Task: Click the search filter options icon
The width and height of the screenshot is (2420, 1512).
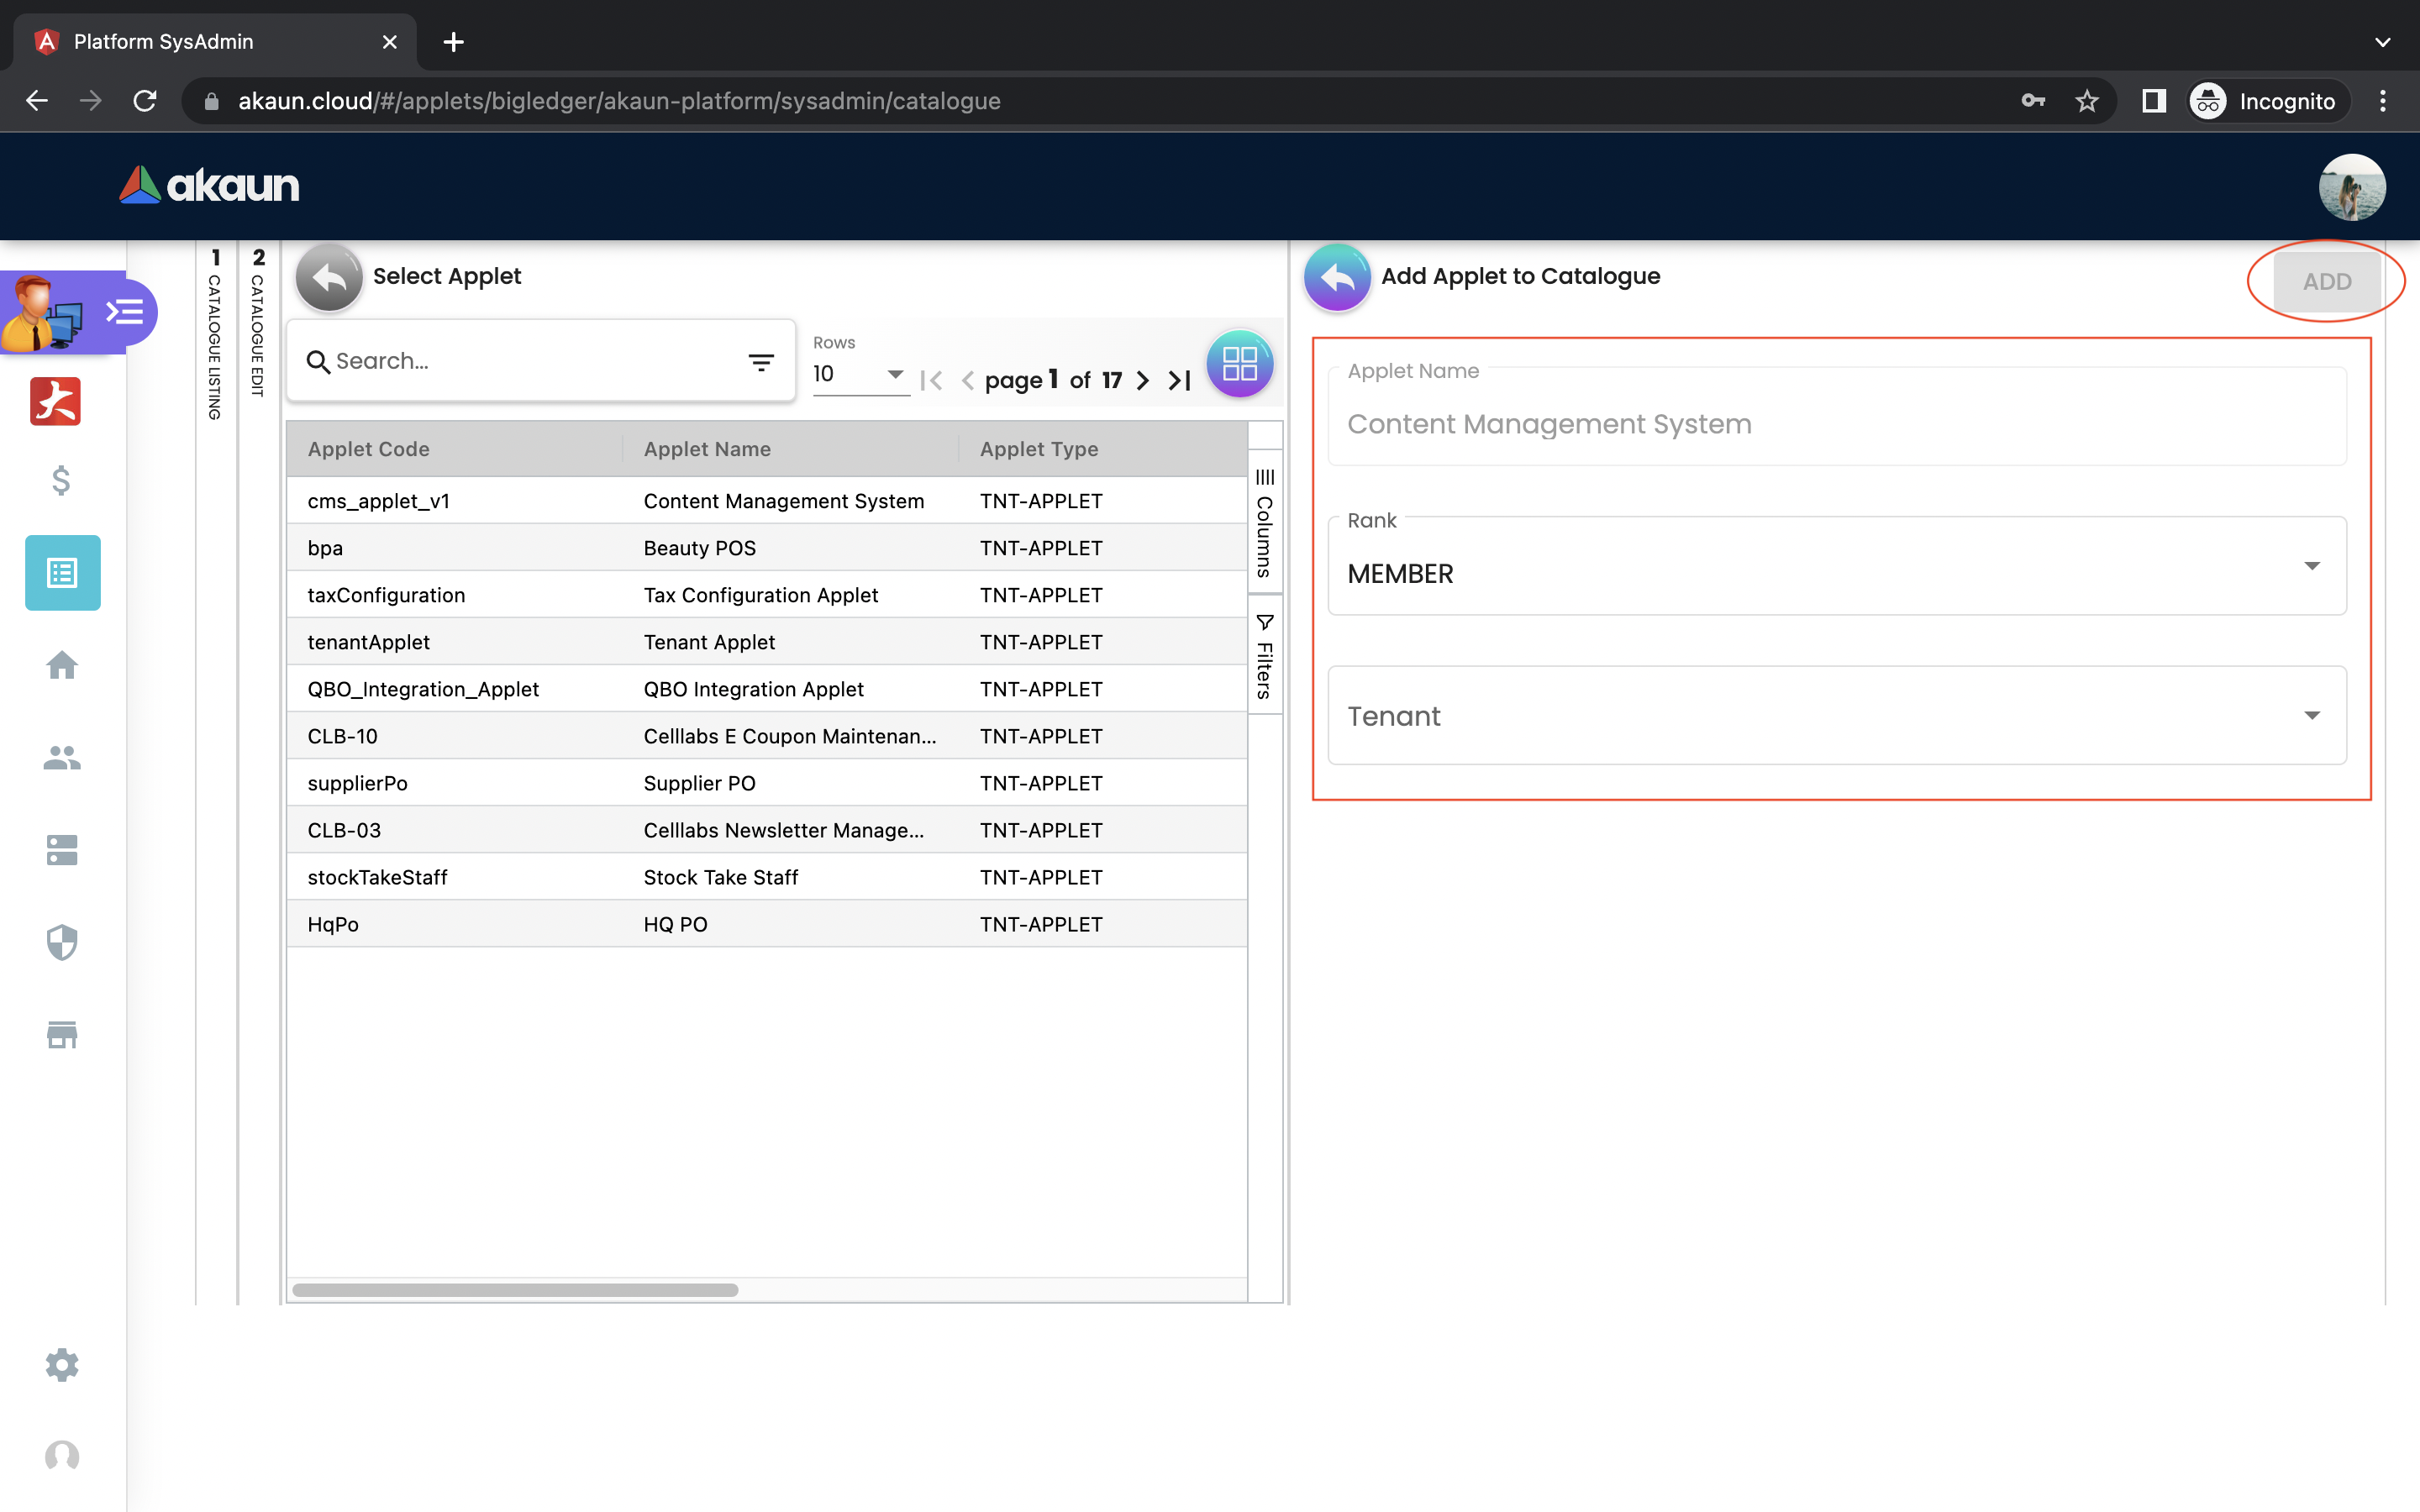Action: pos(761,362)
